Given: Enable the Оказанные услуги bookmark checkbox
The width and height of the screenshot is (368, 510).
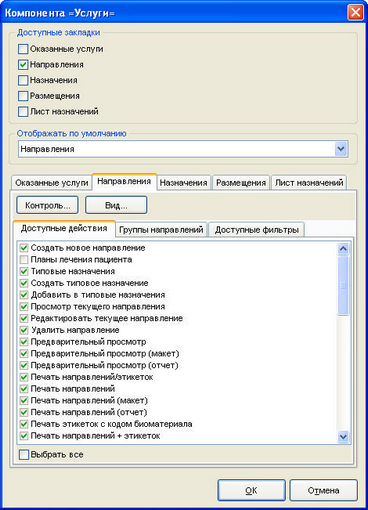Looking at the screenshot, I should [23, 49].
